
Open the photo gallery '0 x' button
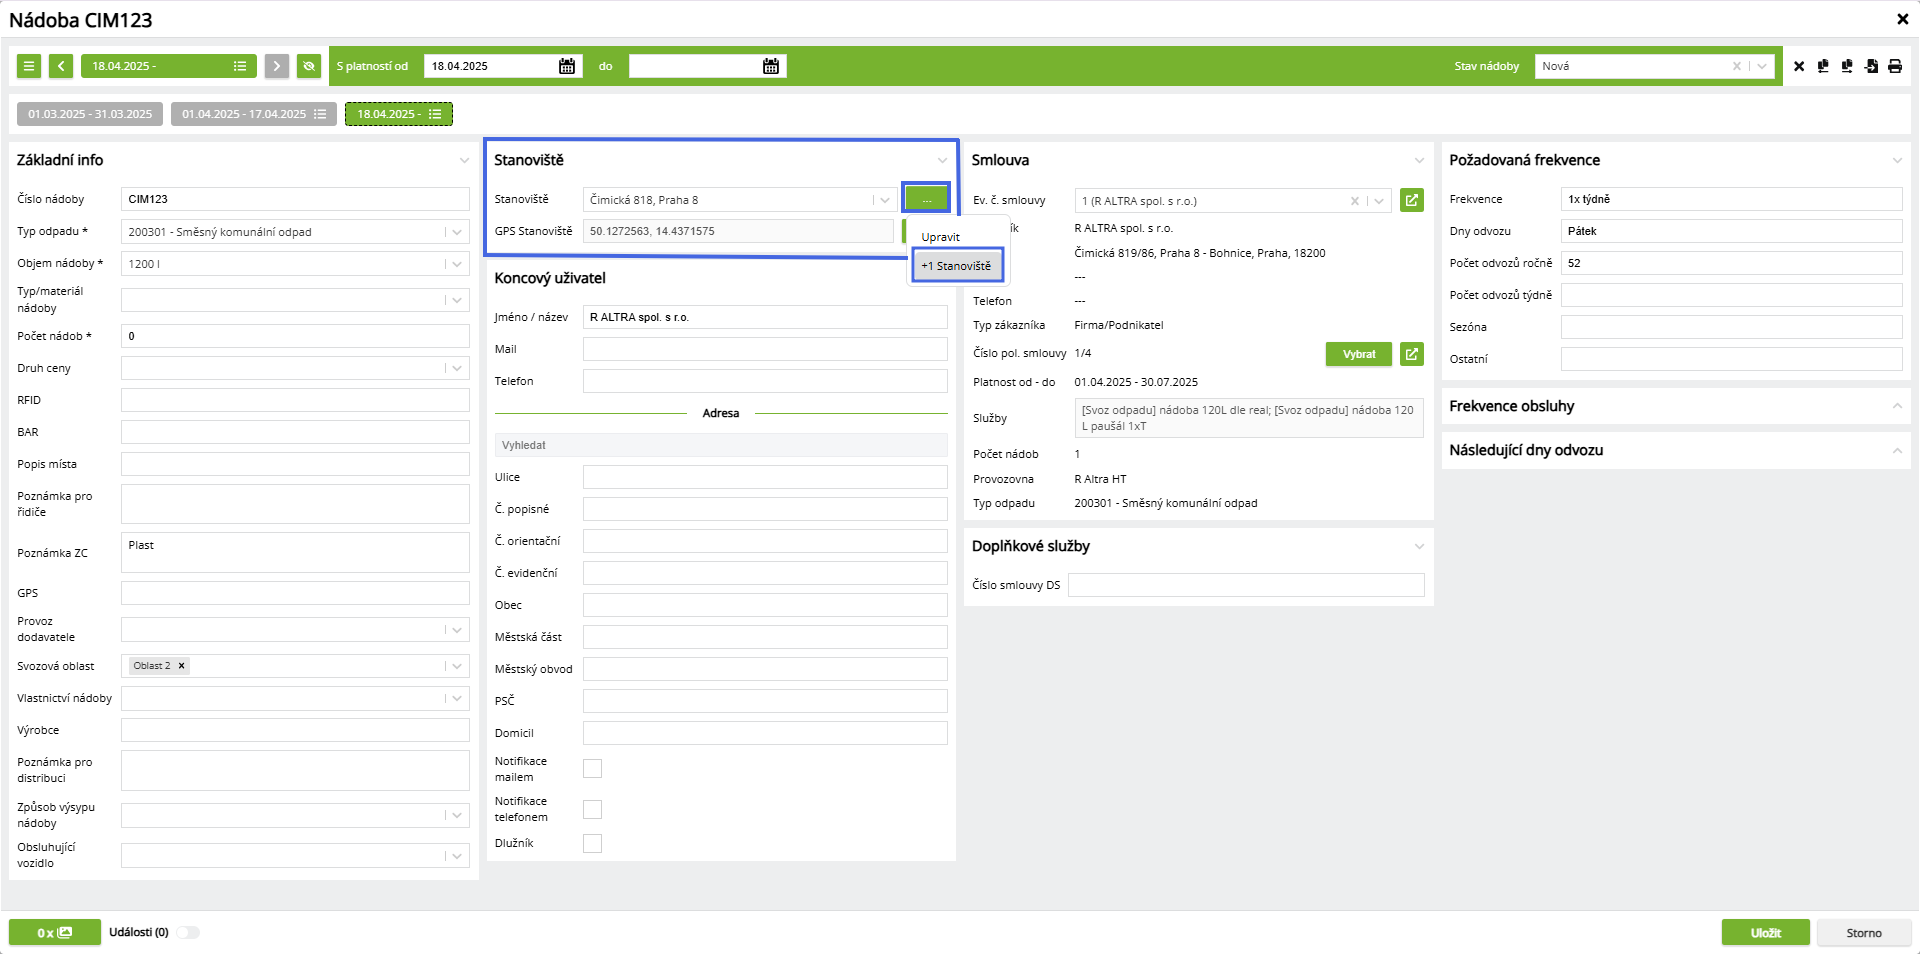click(x=55, y=932)
